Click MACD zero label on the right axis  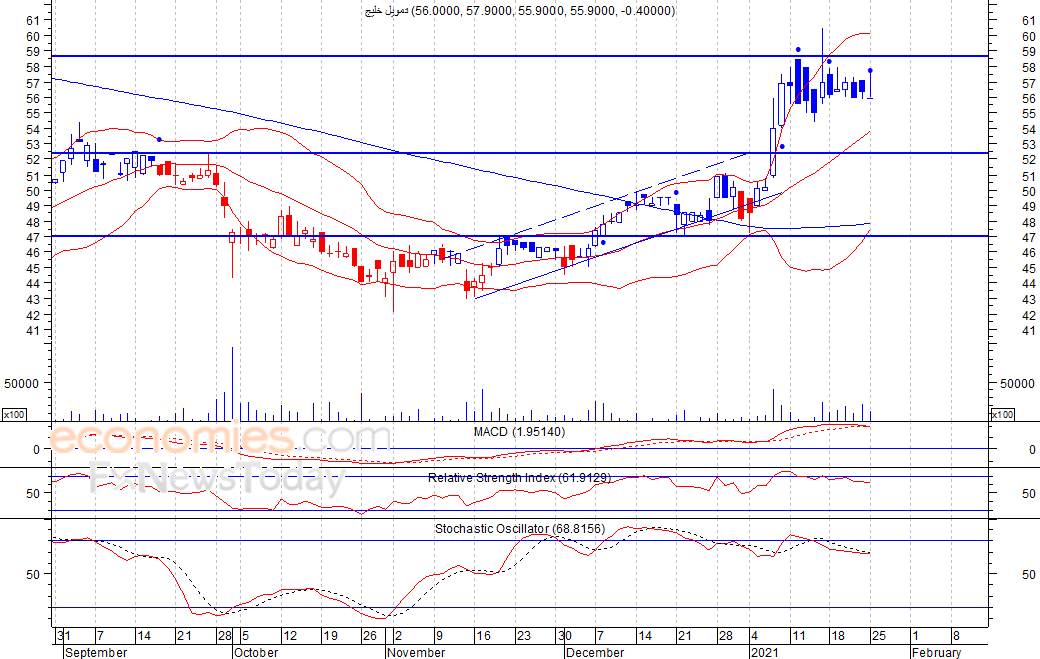1032,449
